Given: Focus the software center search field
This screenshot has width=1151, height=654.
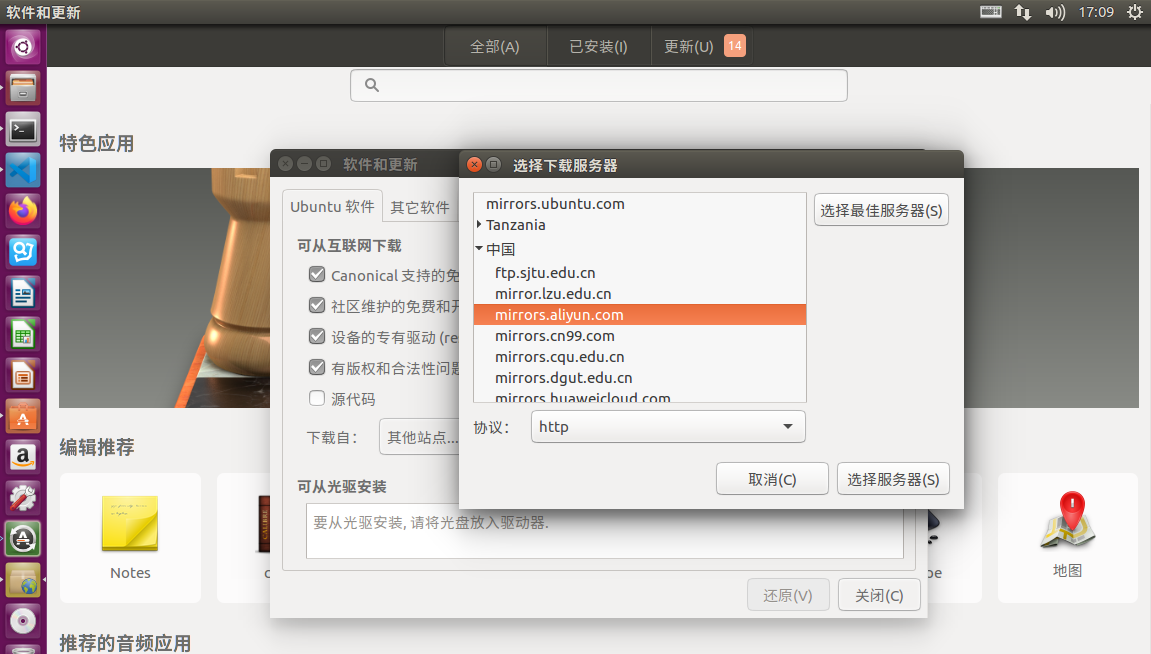Looking at the screenshot, I should 599,85.
